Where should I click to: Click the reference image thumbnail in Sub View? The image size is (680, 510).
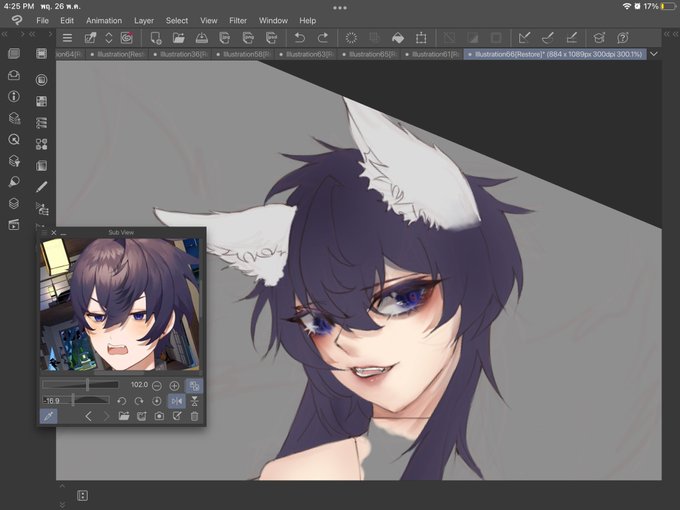[120, 304]
